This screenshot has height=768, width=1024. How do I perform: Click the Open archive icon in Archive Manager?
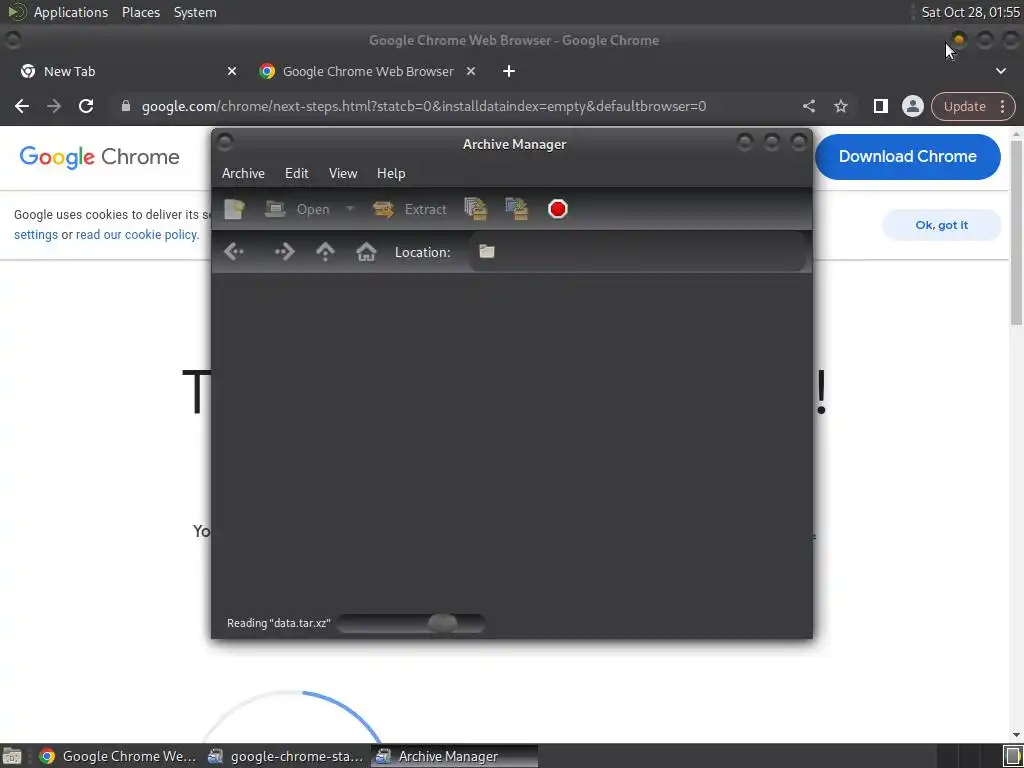275,209
